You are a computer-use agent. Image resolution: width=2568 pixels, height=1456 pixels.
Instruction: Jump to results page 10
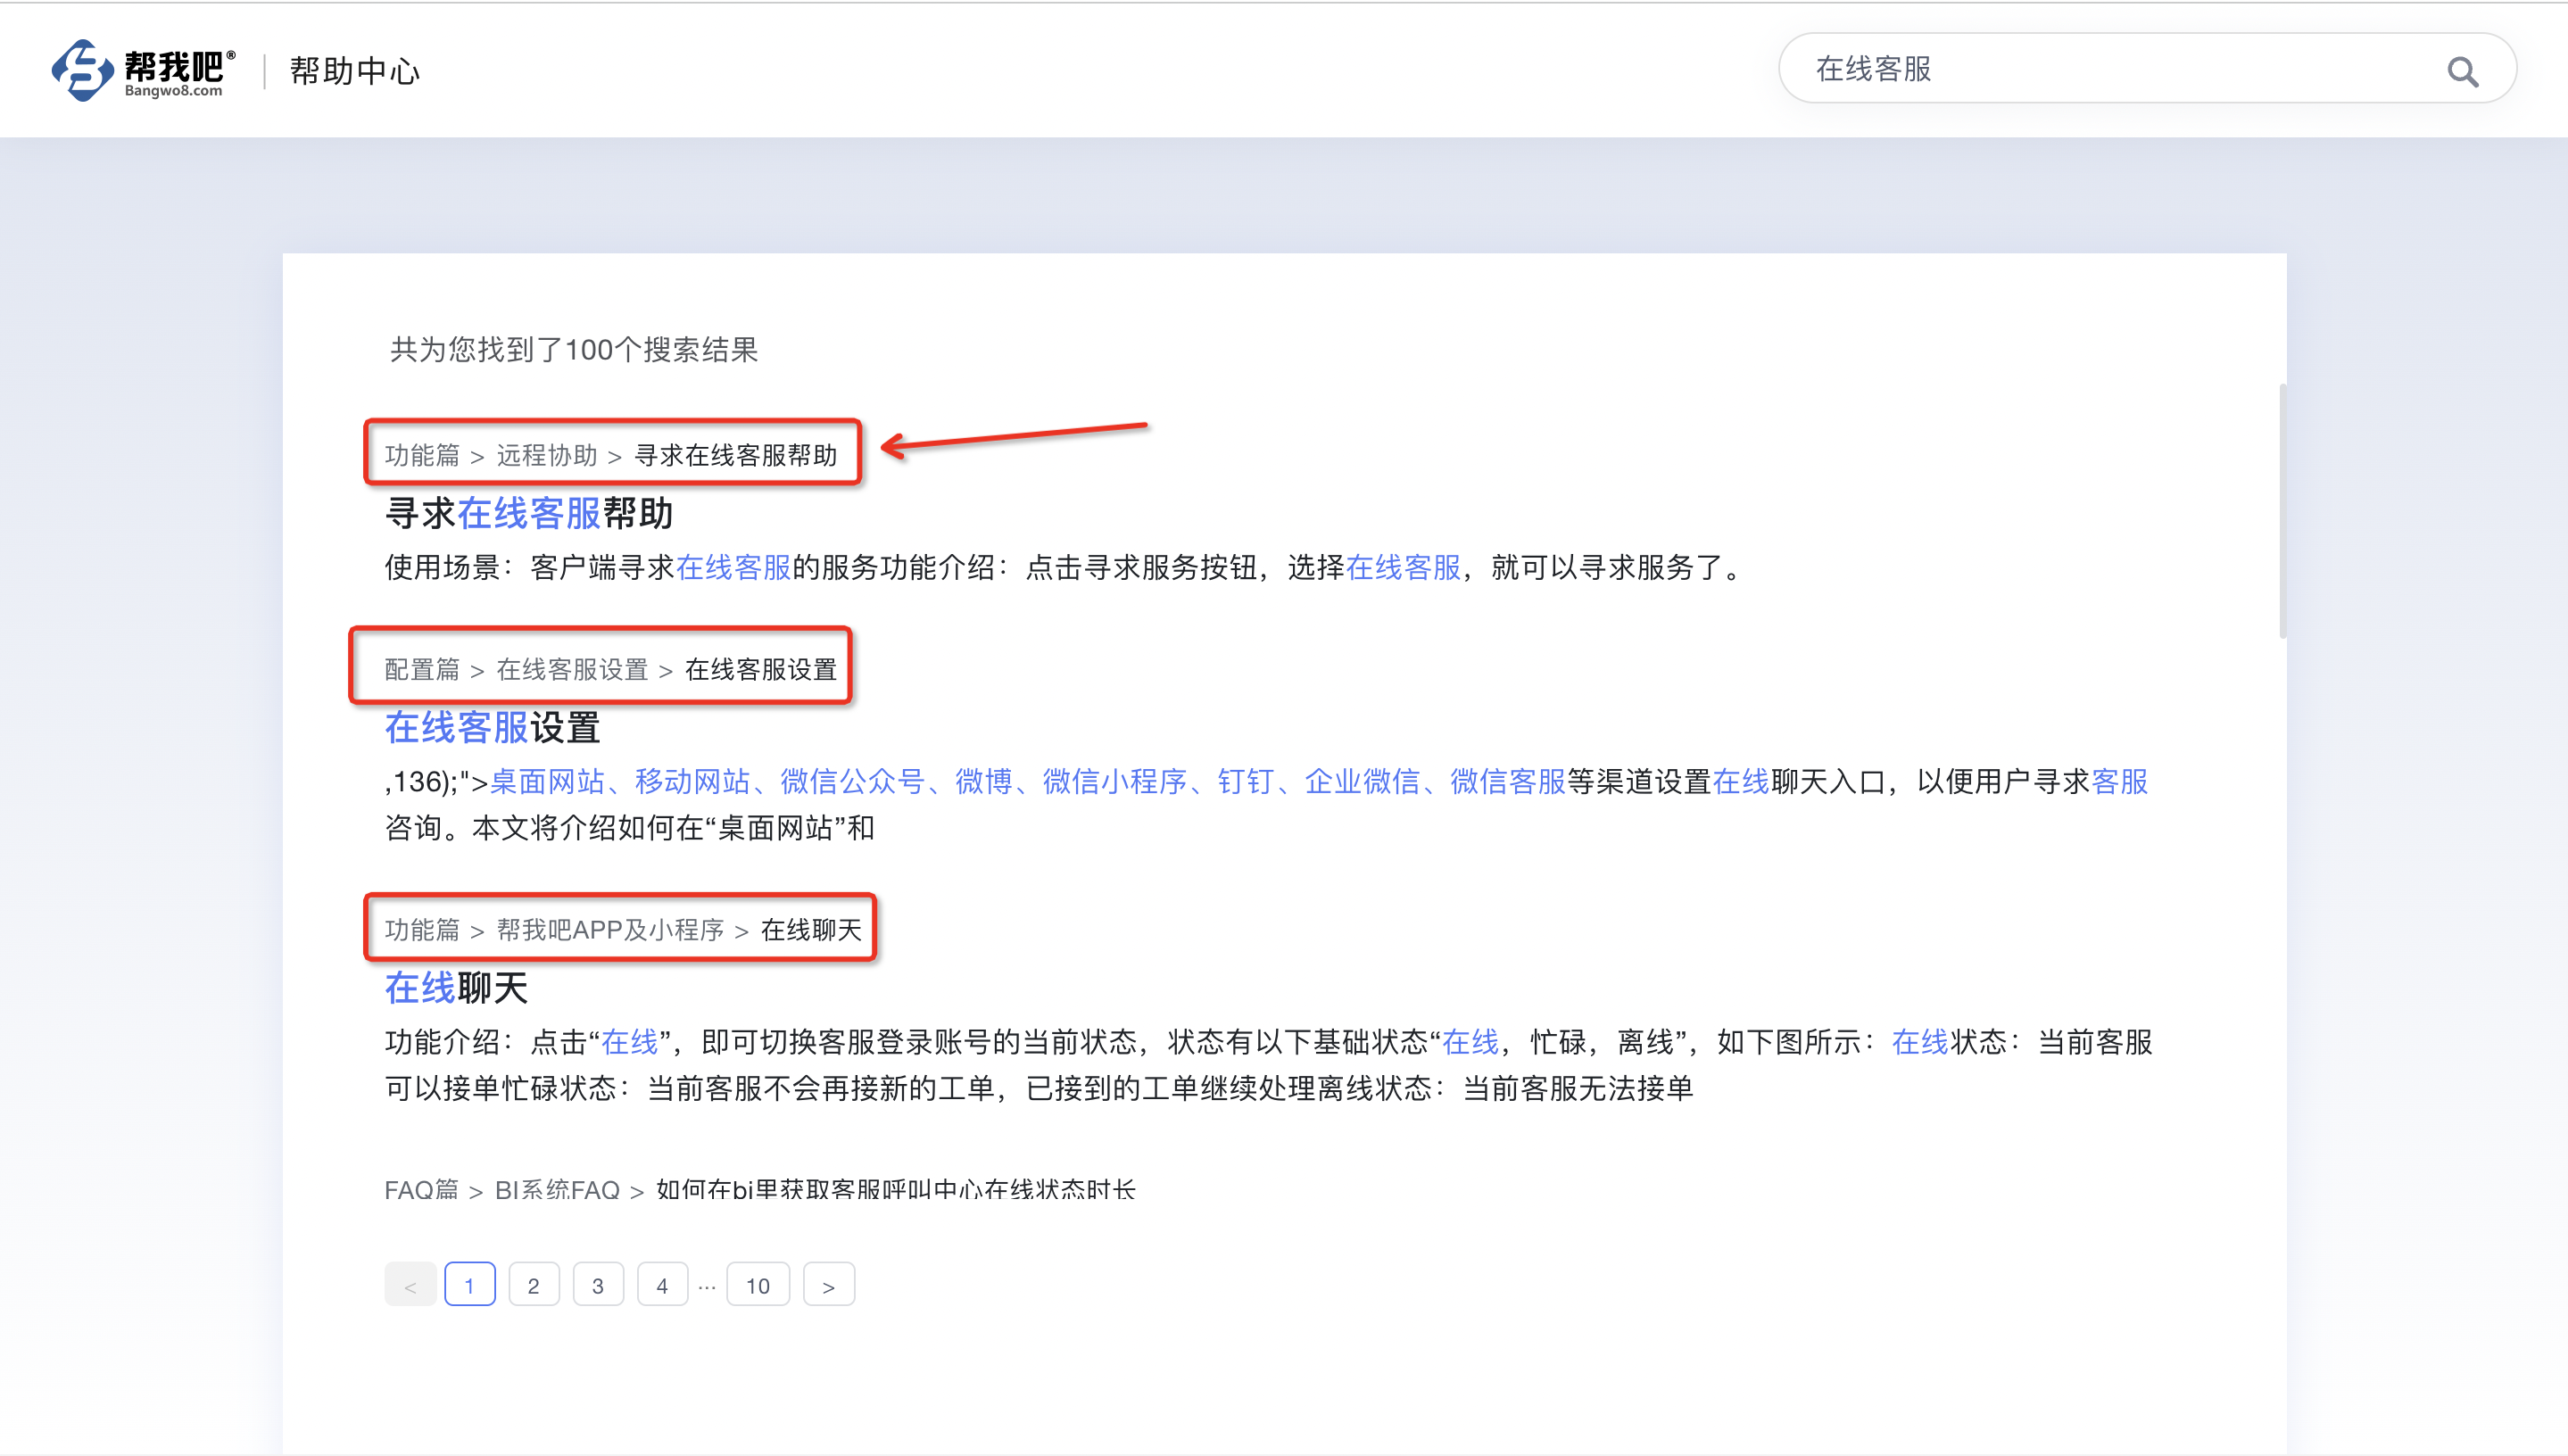(758, 1285)
